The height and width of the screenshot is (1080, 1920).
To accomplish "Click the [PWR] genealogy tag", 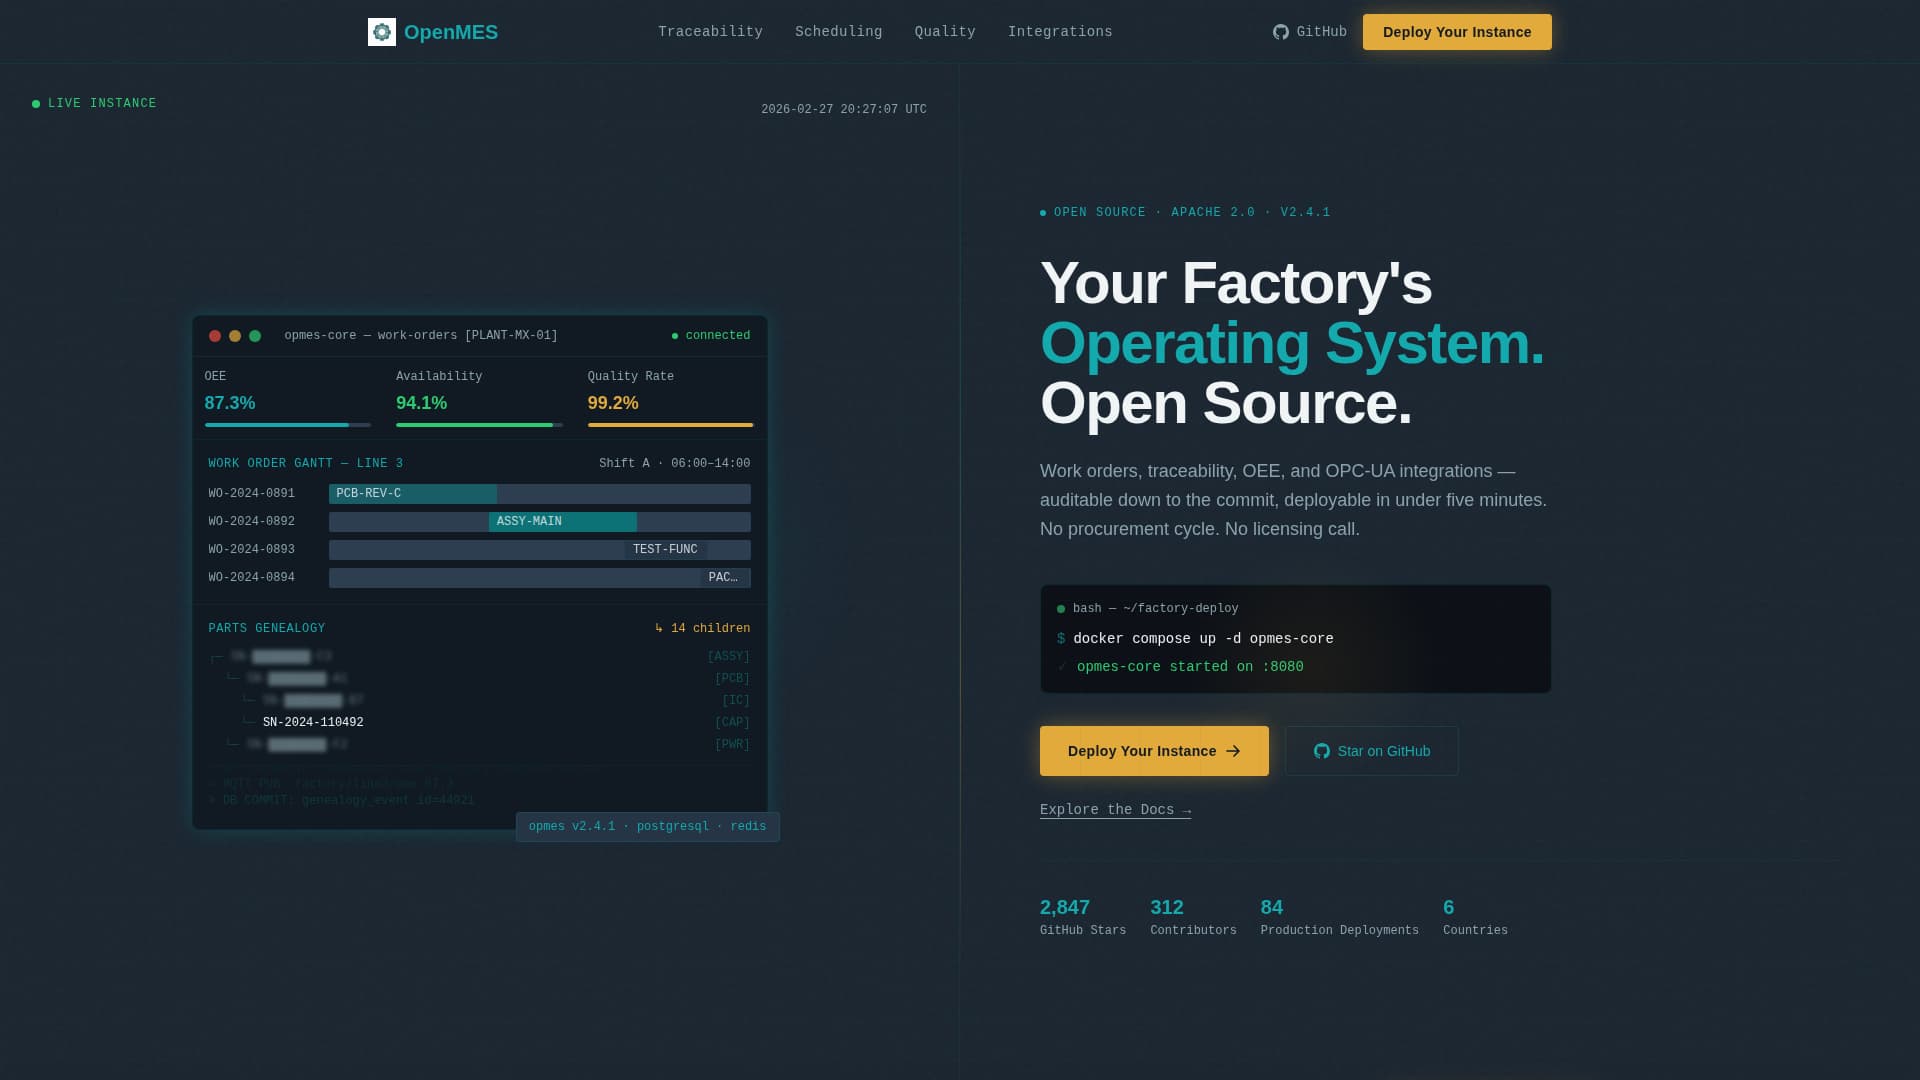I will [733, 745].
